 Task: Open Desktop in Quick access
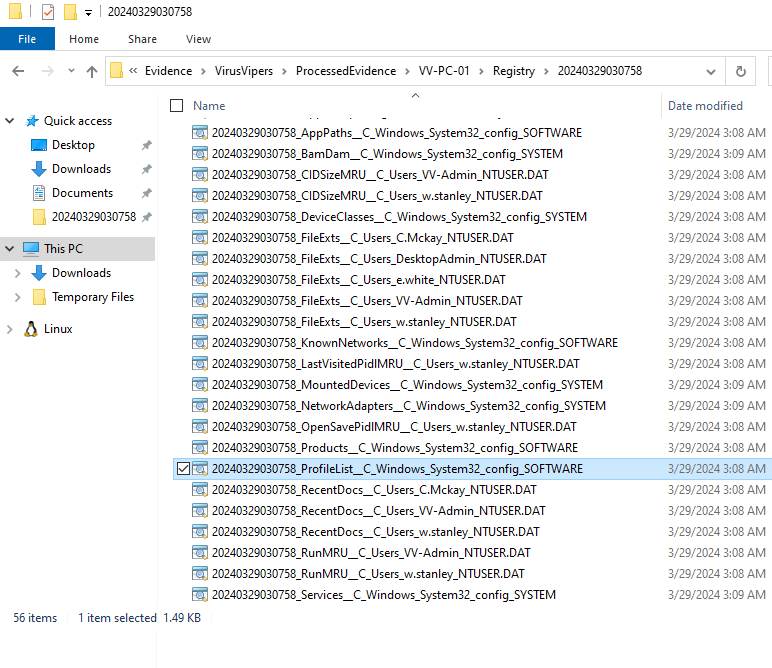(73, 145)
